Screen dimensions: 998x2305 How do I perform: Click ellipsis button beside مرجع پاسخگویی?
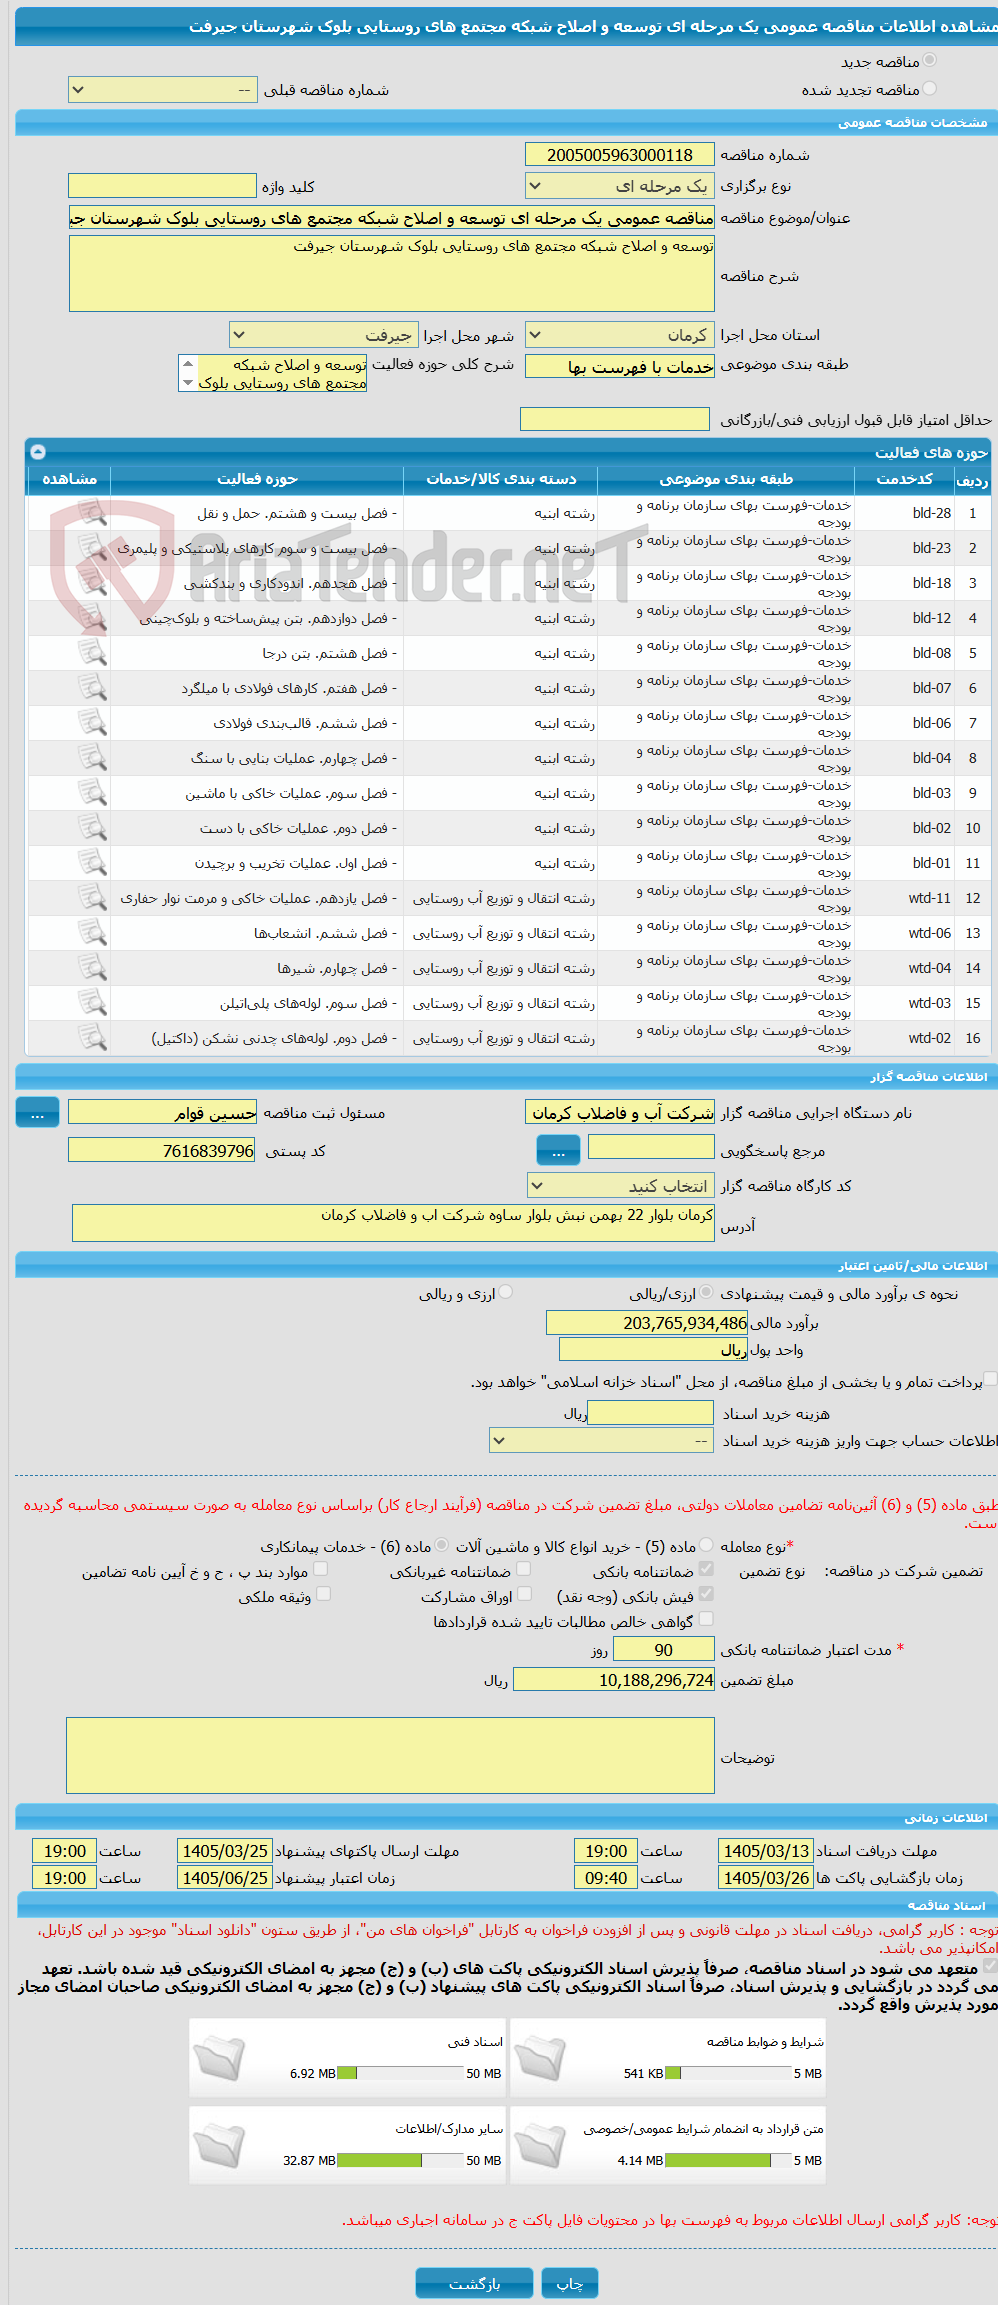(x=558, y=1150)
